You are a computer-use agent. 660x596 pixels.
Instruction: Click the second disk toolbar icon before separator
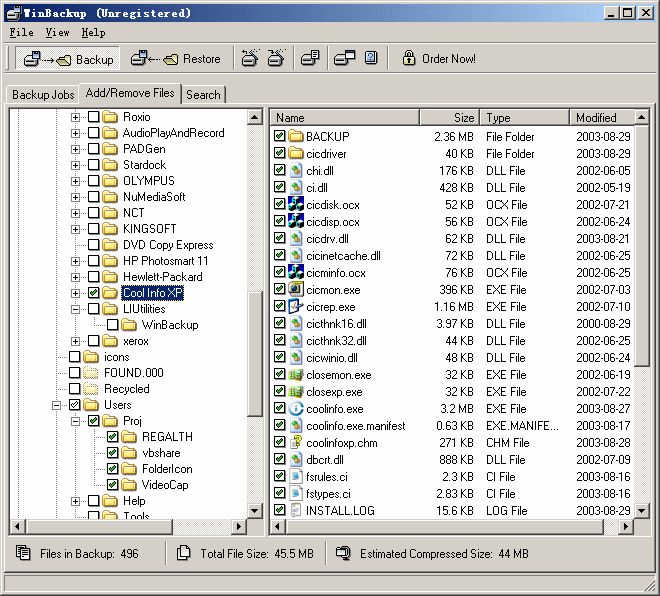tap(276, 58)
